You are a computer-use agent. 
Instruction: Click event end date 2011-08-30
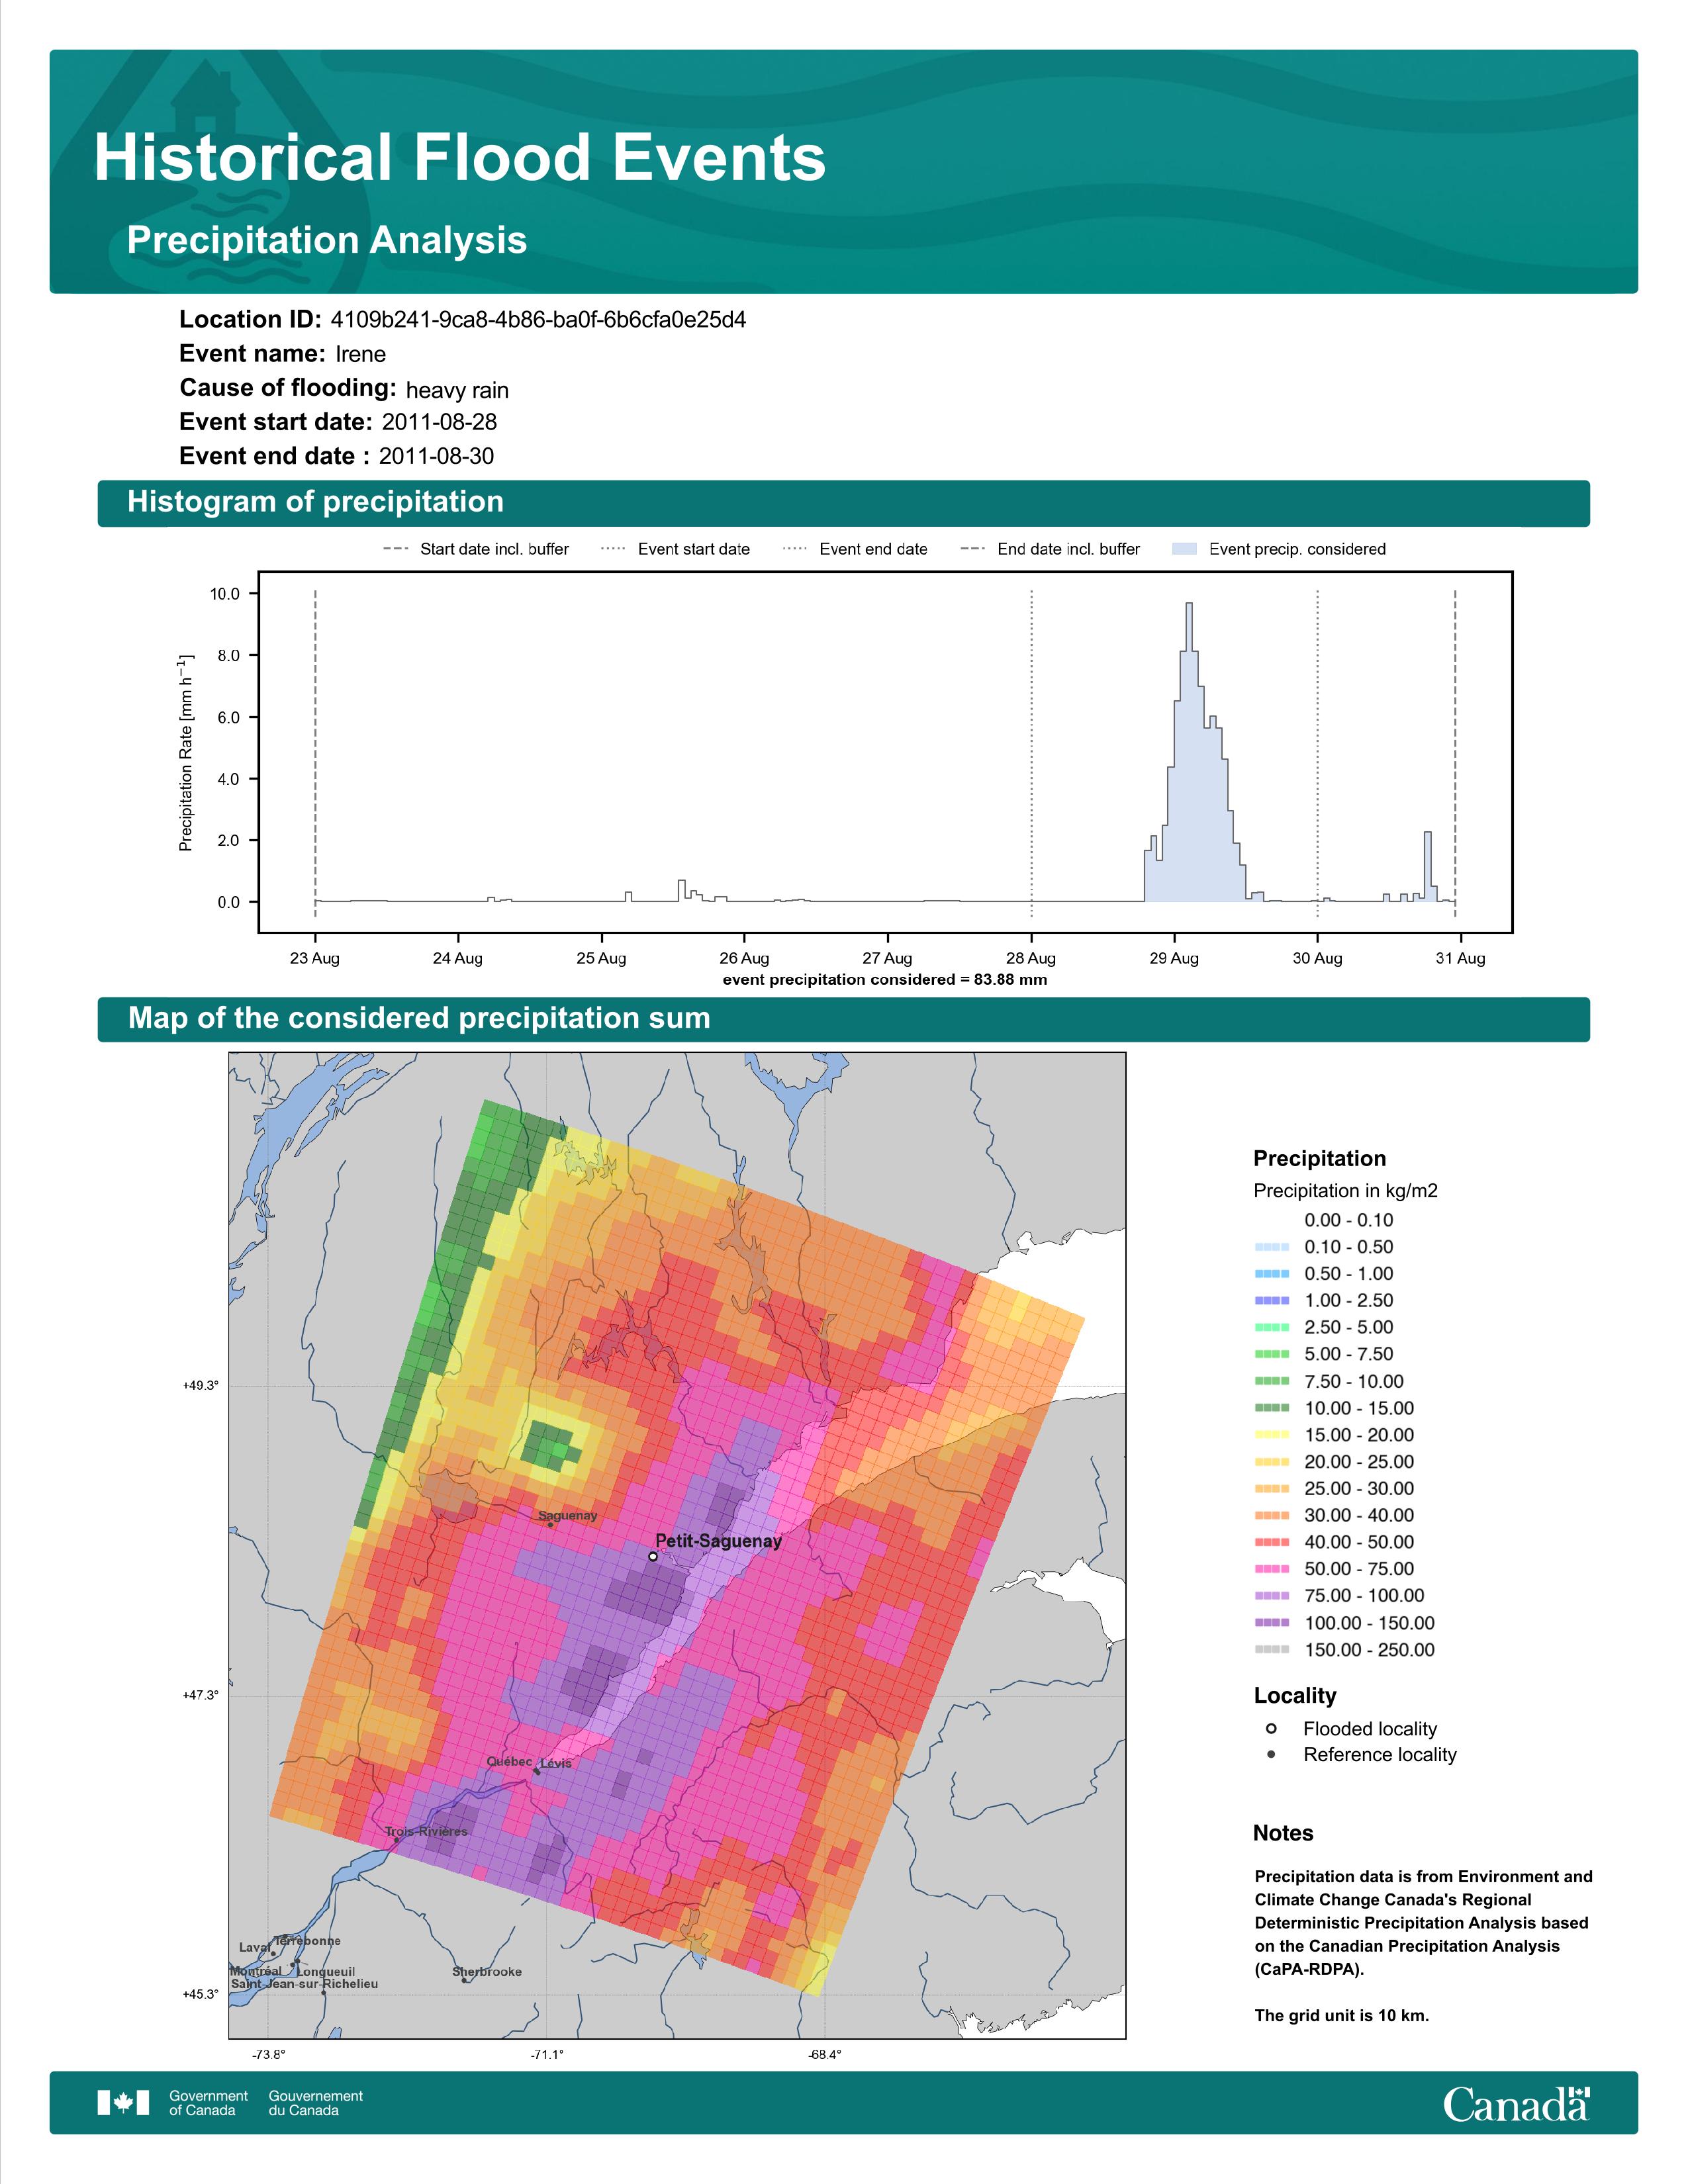coord(436,456)
